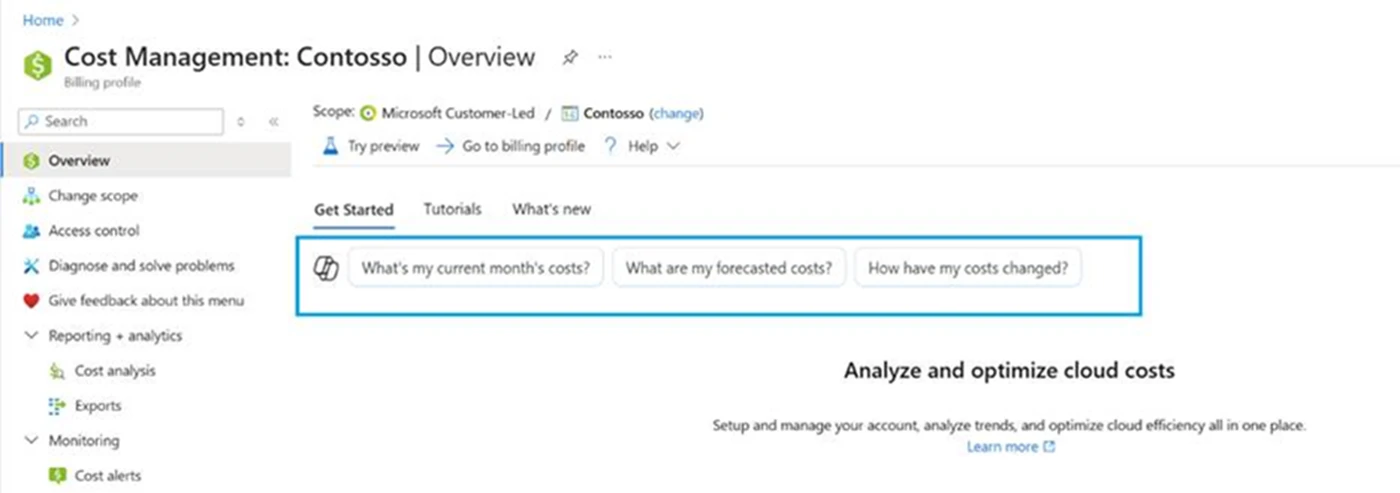Click the Copilot icon in suggestions bar

326,268
